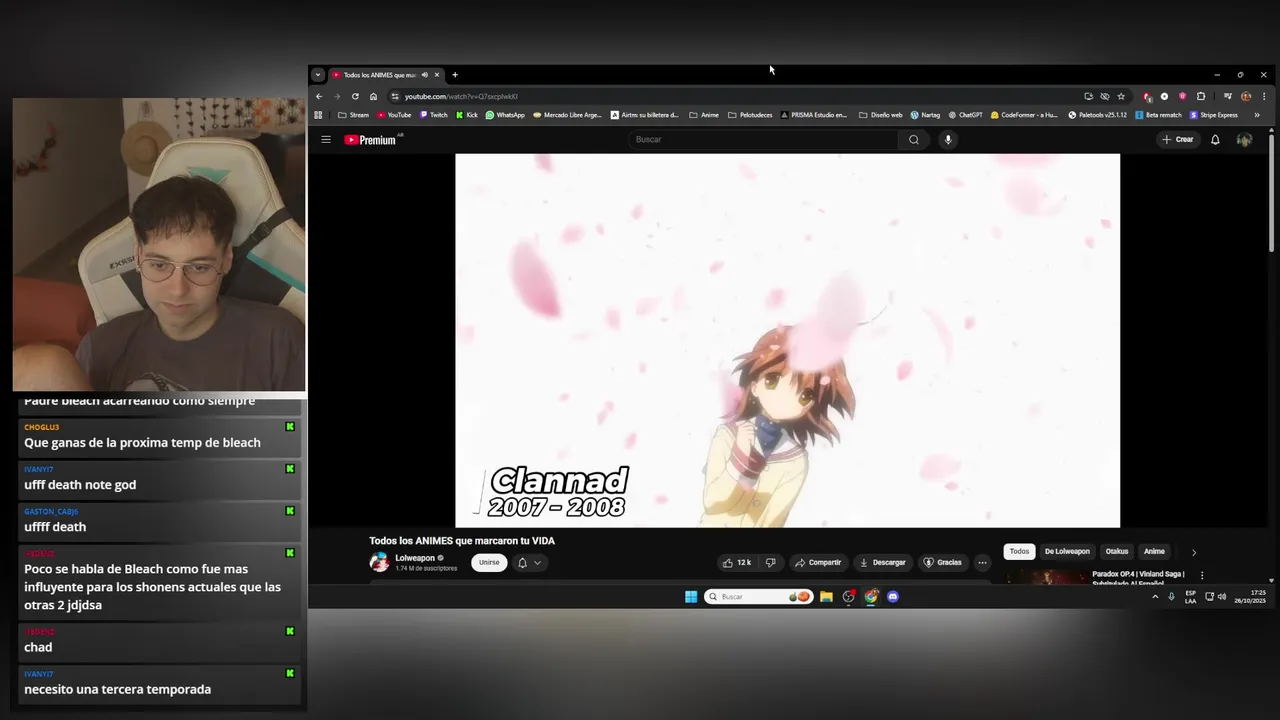Viewport: 1280px width, 720px height.
Task: Open the Mercado Libre bookmark
Action: coord(567,115)
